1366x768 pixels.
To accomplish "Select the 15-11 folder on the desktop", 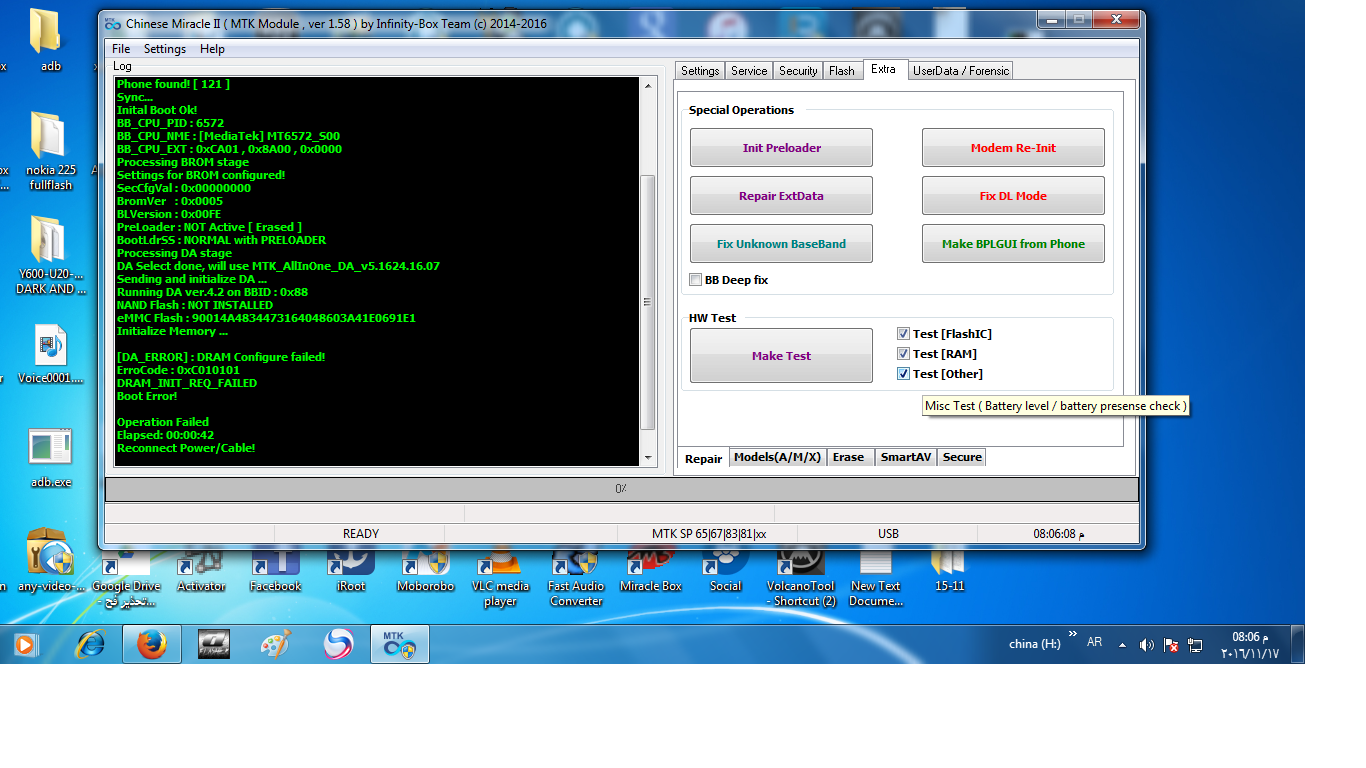I will (x=950, y=570).
